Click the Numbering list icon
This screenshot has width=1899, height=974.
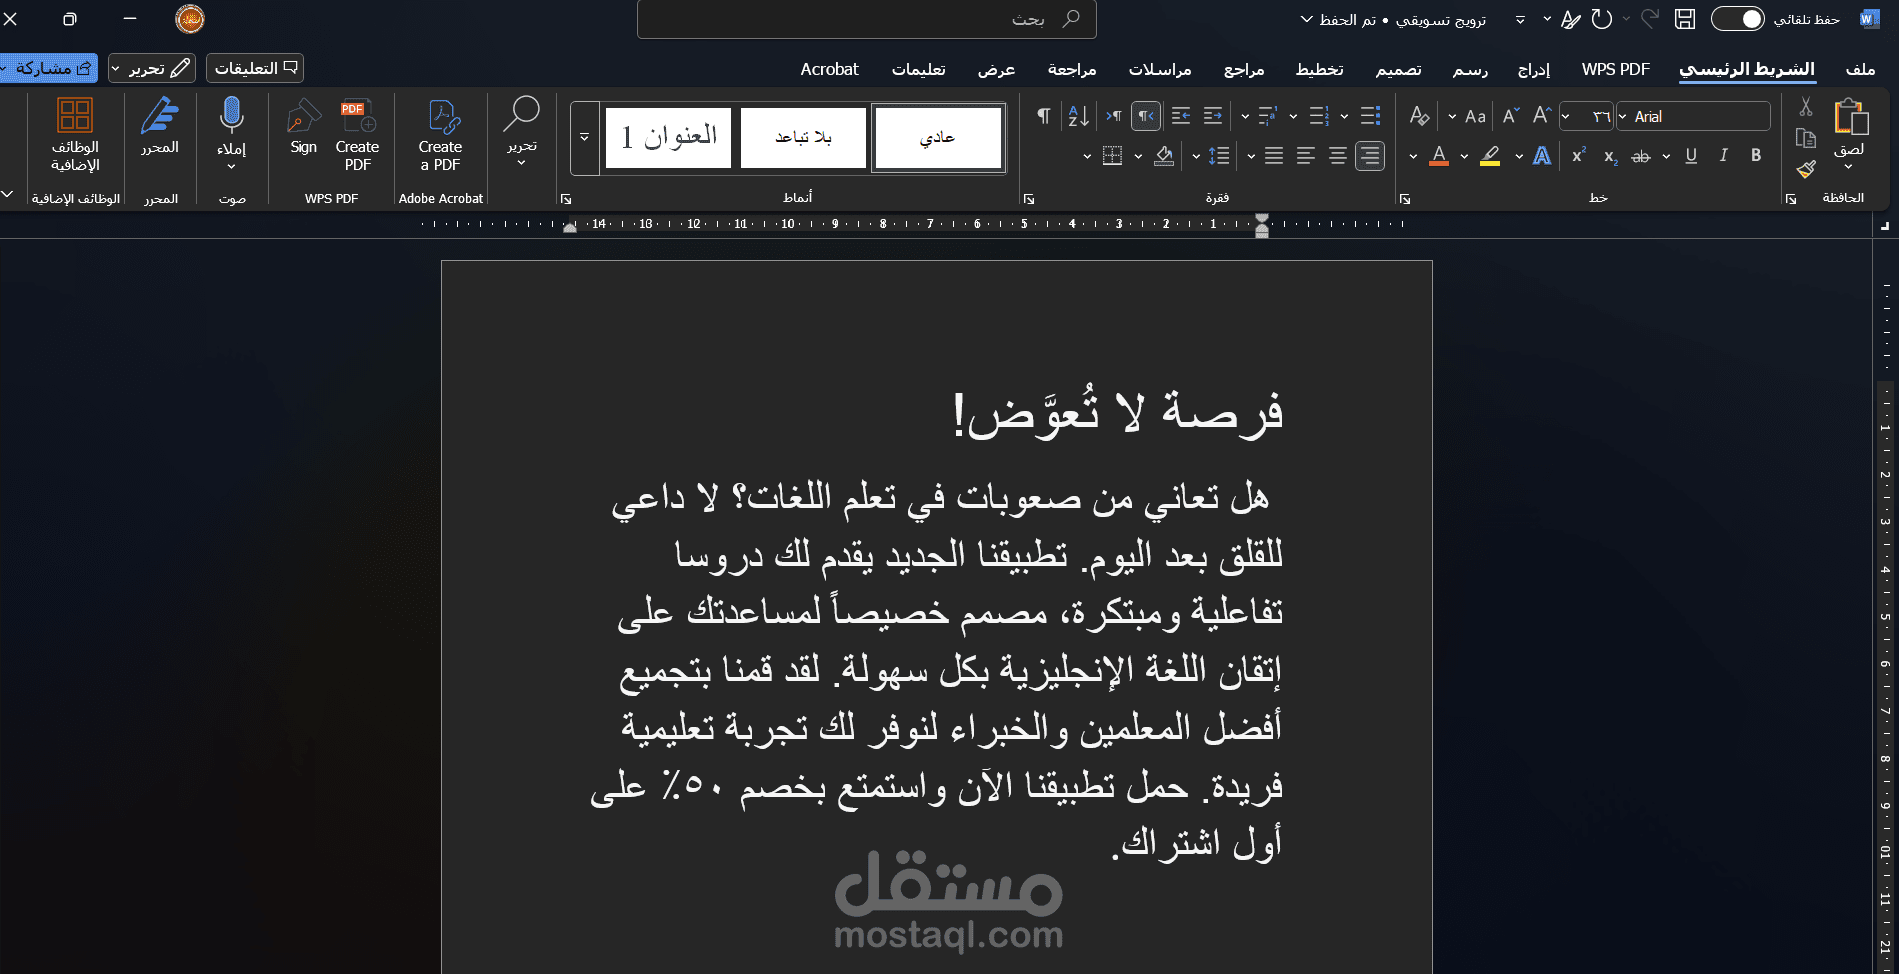click(1319, 116)
